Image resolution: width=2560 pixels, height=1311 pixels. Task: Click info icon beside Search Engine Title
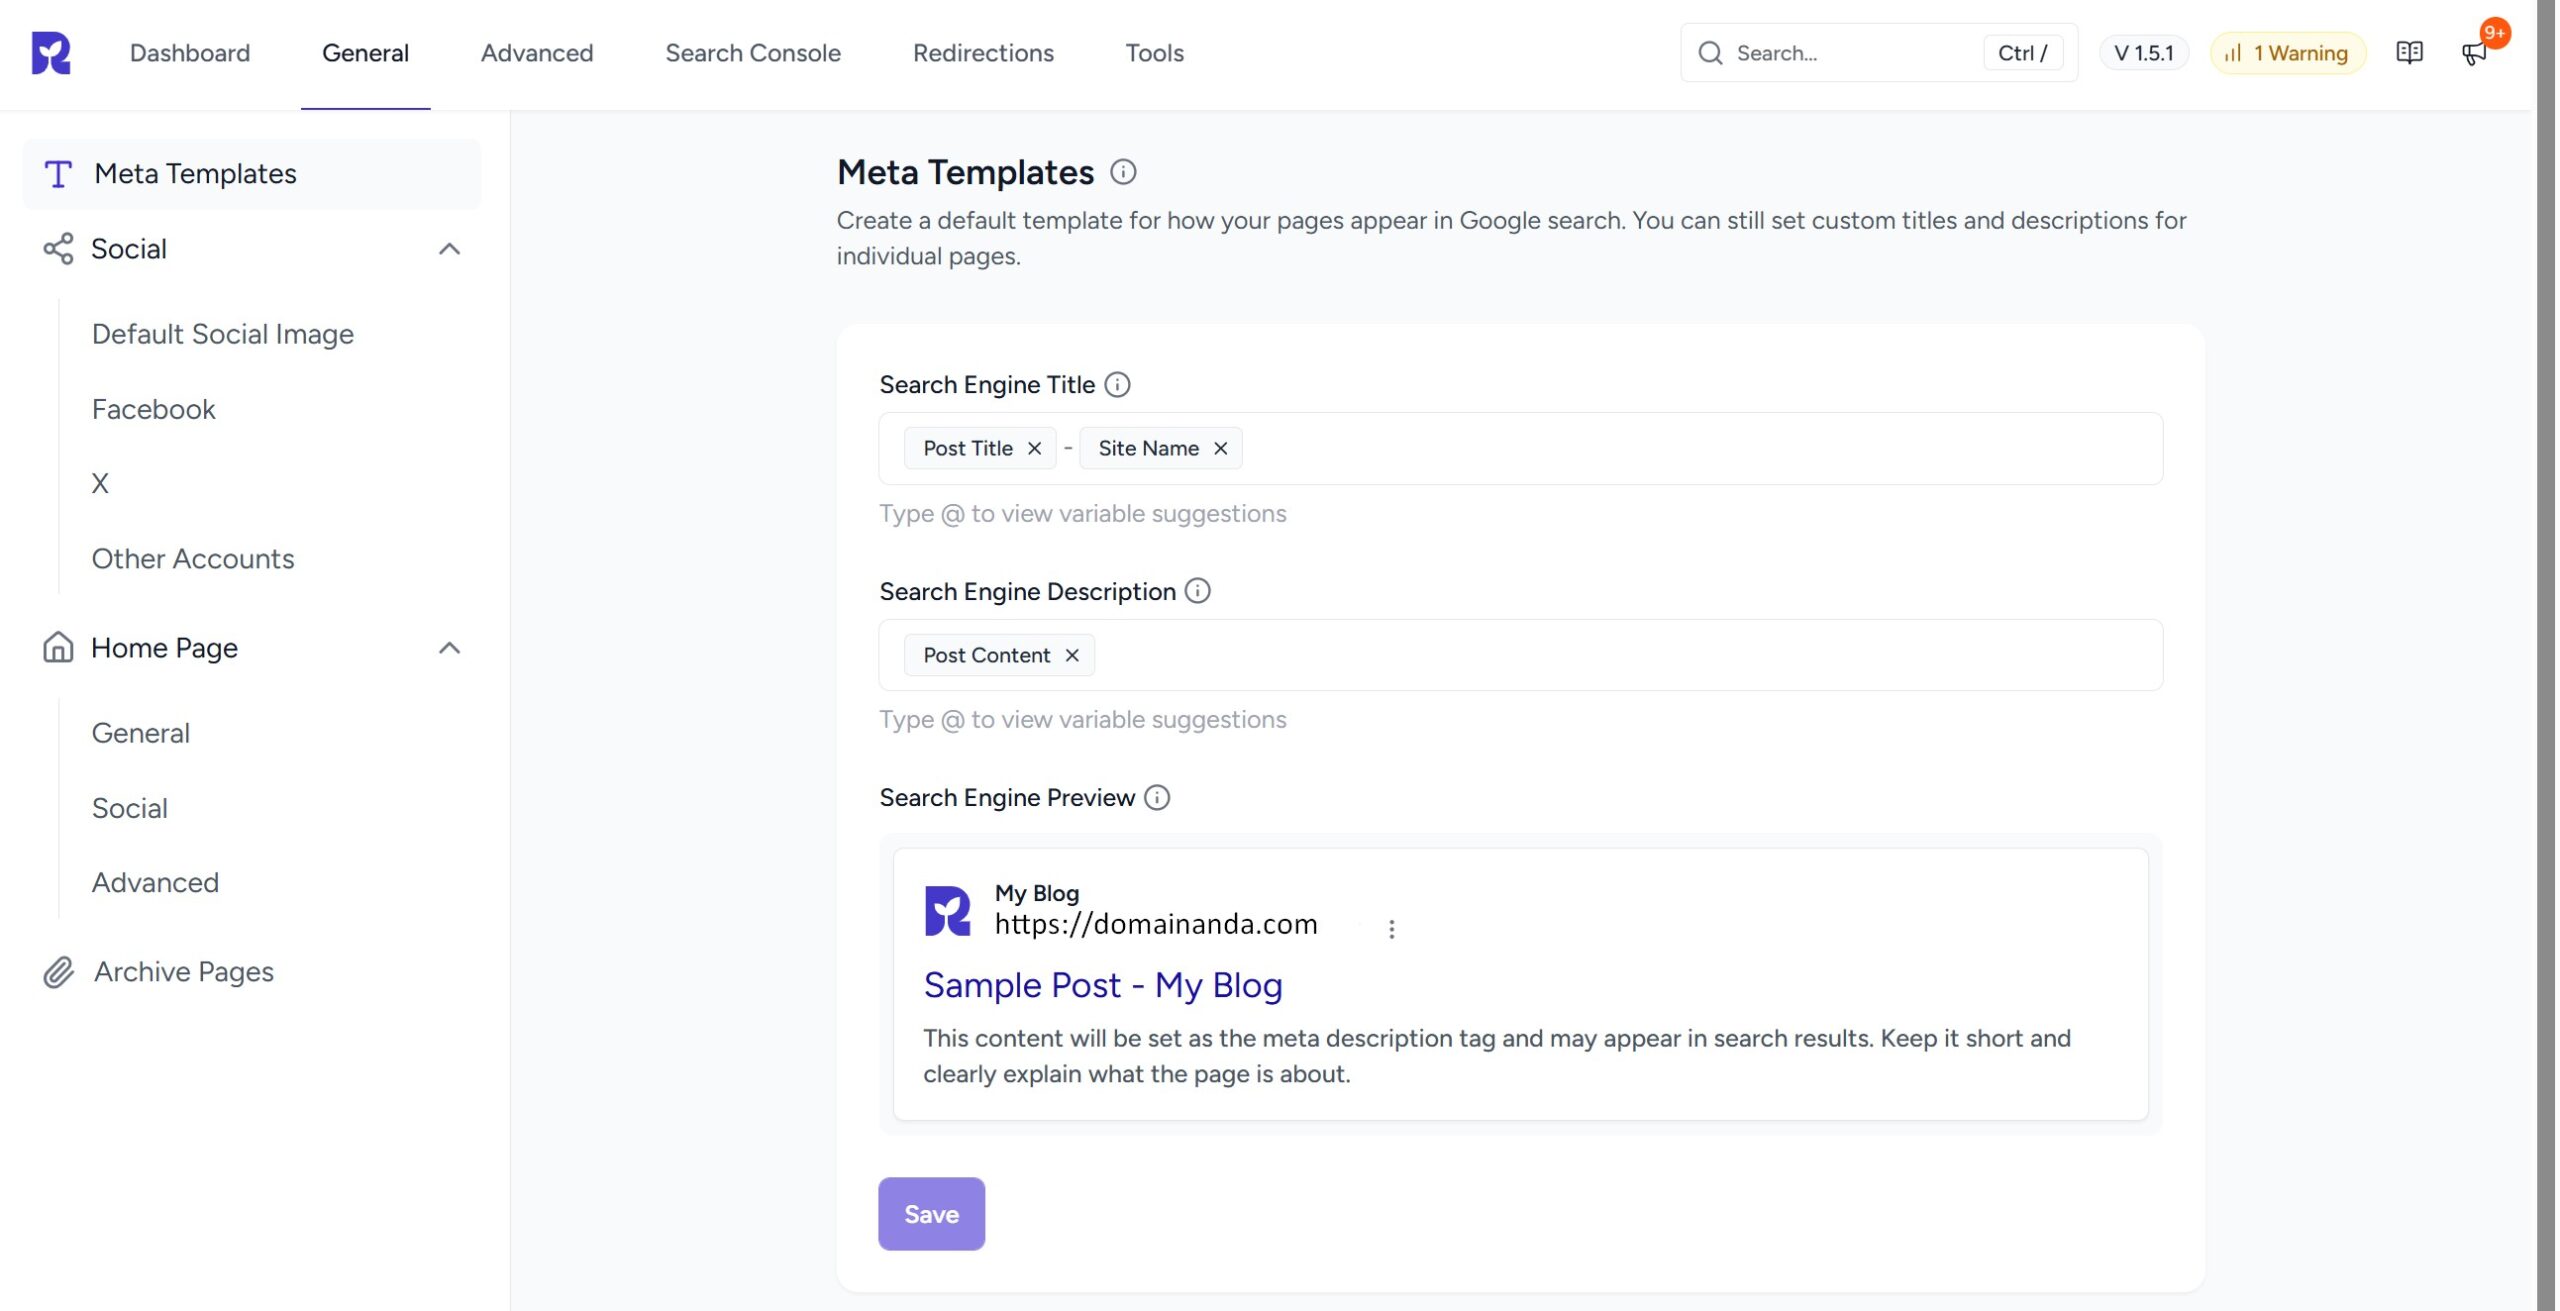(x=1117, y=385)
